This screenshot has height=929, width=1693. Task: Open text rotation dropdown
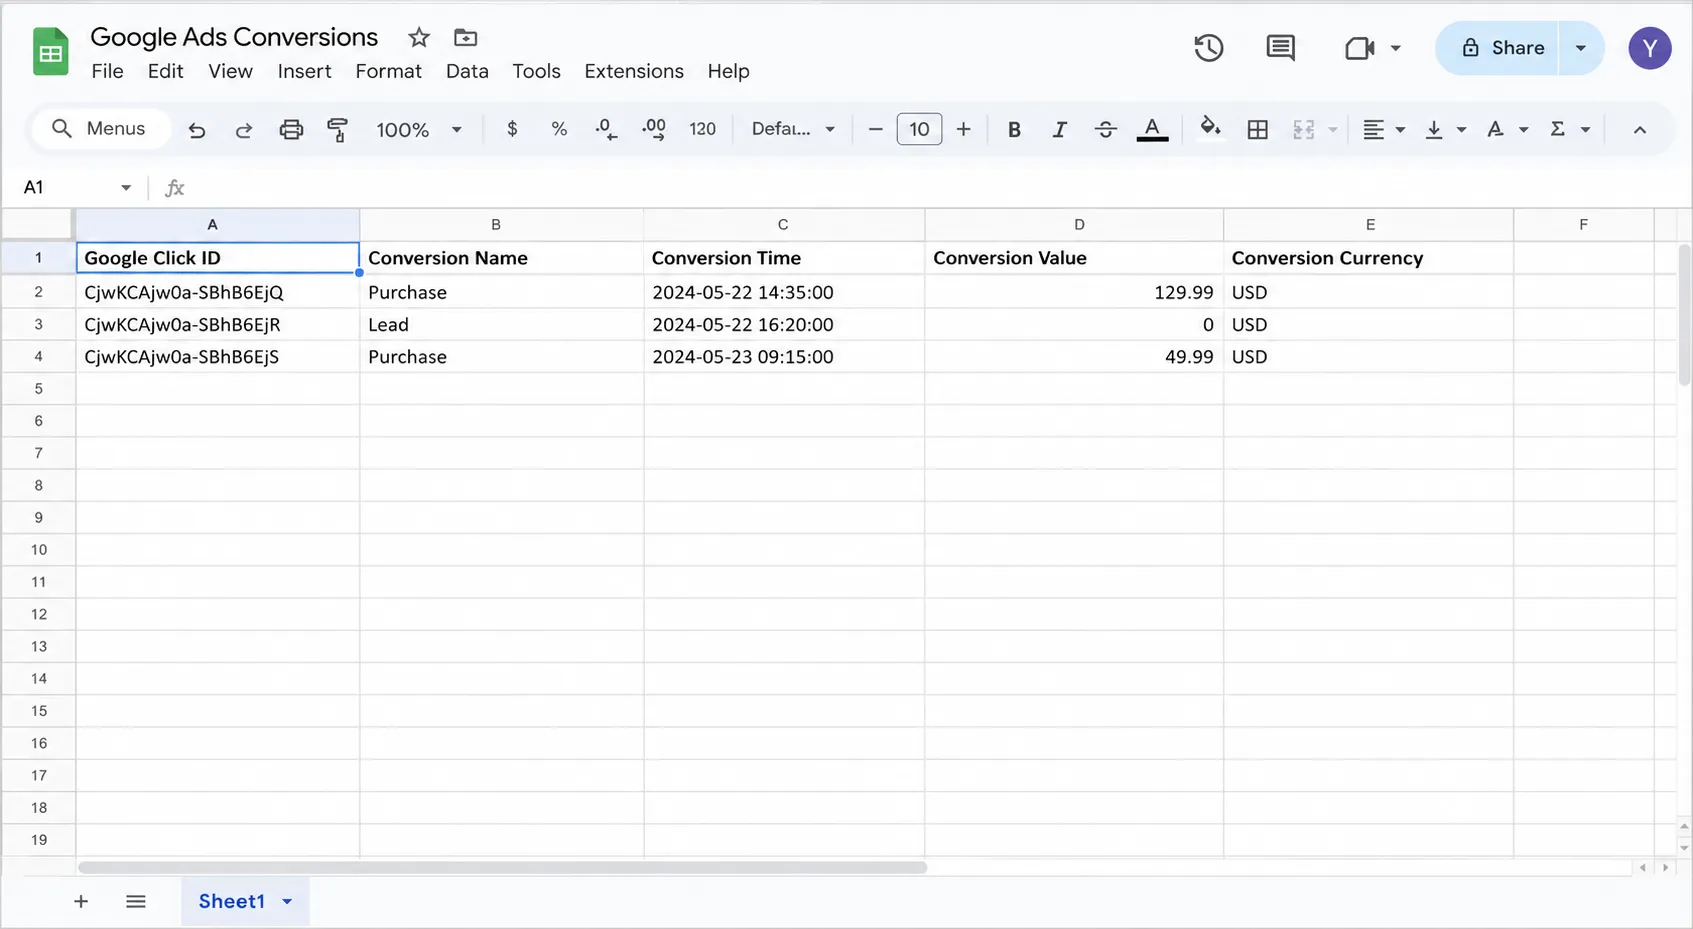click(1507, 129)
